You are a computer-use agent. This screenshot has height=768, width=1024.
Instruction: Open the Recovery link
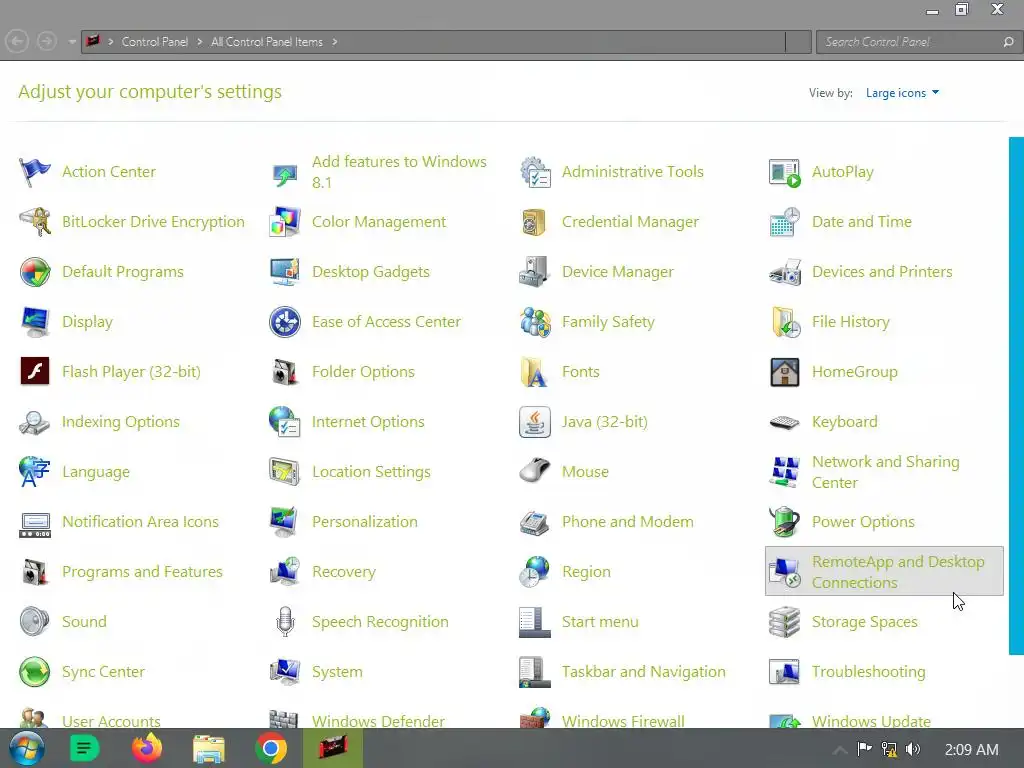tap(344, 572)
